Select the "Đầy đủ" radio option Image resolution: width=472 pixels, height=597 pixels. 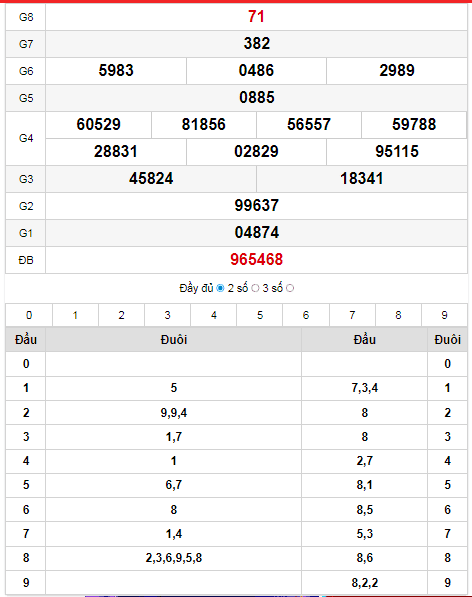coord(220,289)
